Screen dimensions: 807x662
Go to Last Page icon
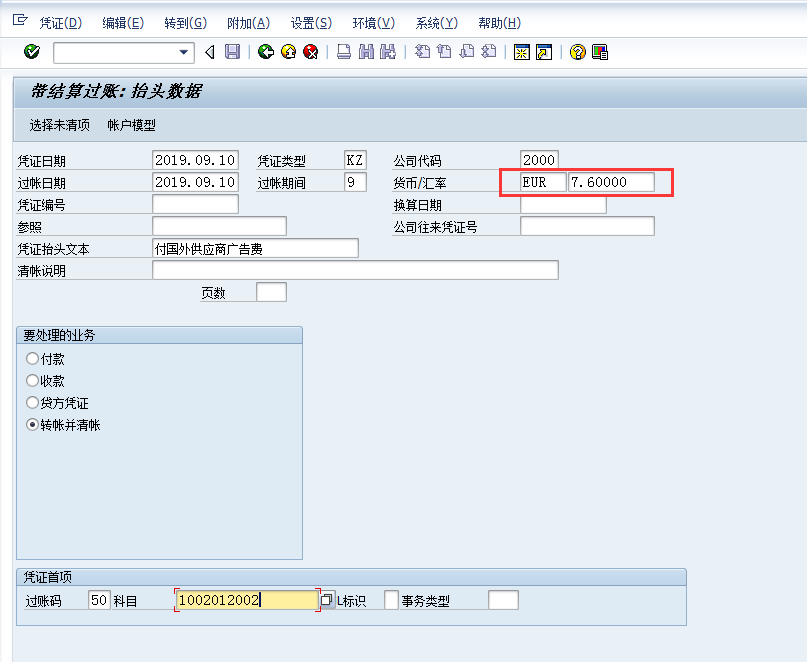pos(489,52)
